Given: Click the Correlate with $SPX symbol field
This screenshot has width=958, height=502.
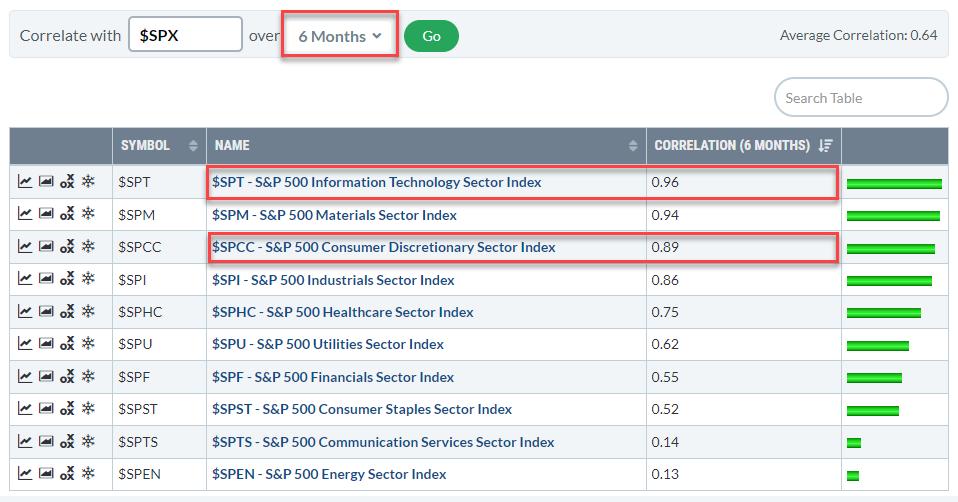Looking at the screenshot, I should point(185,35).
